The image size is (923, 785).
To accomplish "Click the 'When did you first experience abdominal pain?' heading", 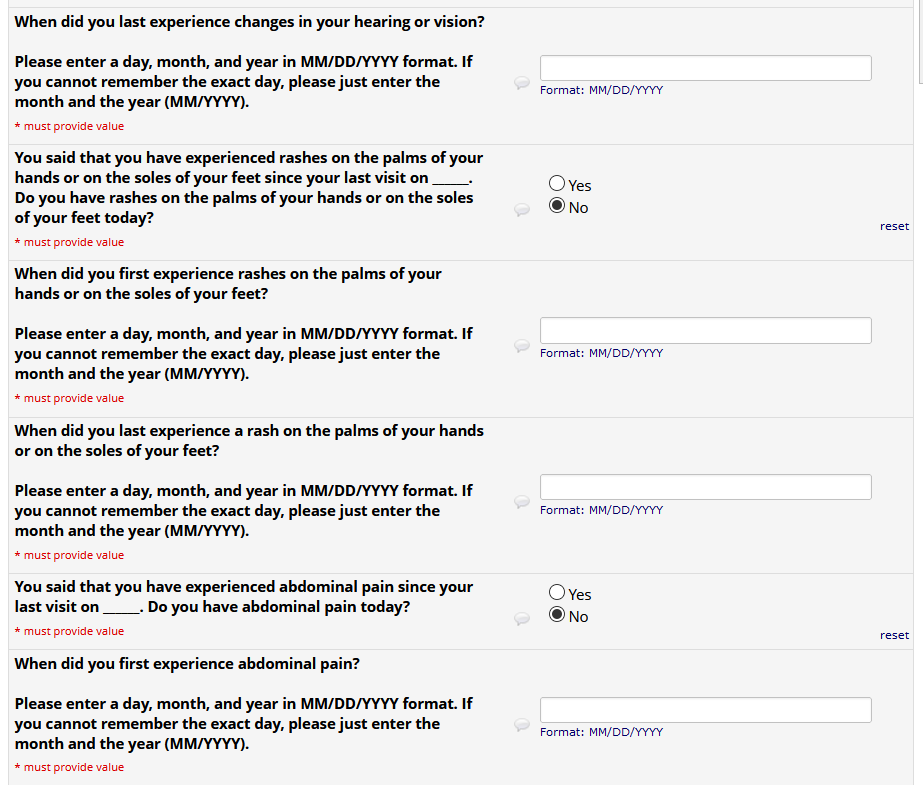I will click(x=187, y=664).
